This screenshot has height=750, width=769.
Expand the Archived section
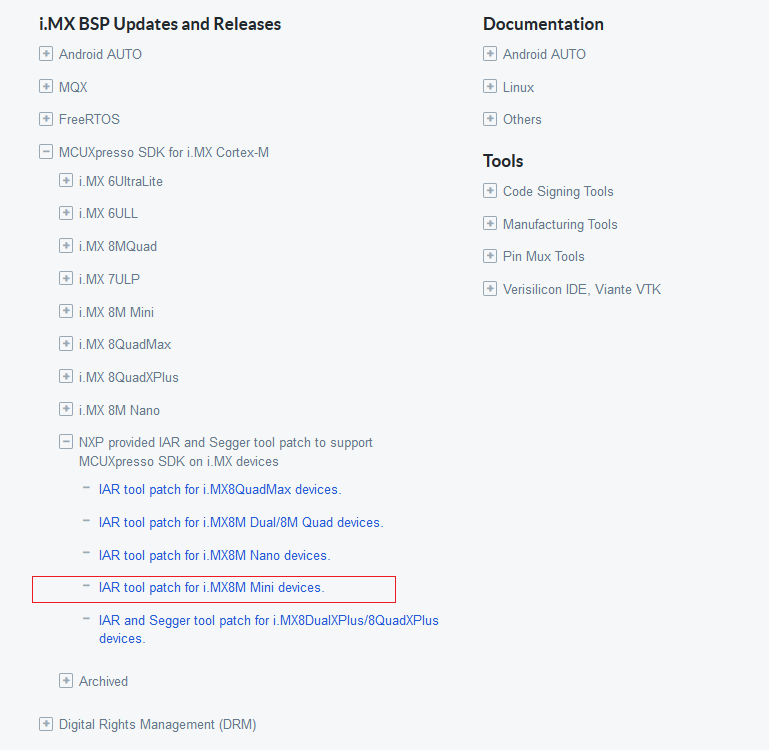click(x=66, y=681)
